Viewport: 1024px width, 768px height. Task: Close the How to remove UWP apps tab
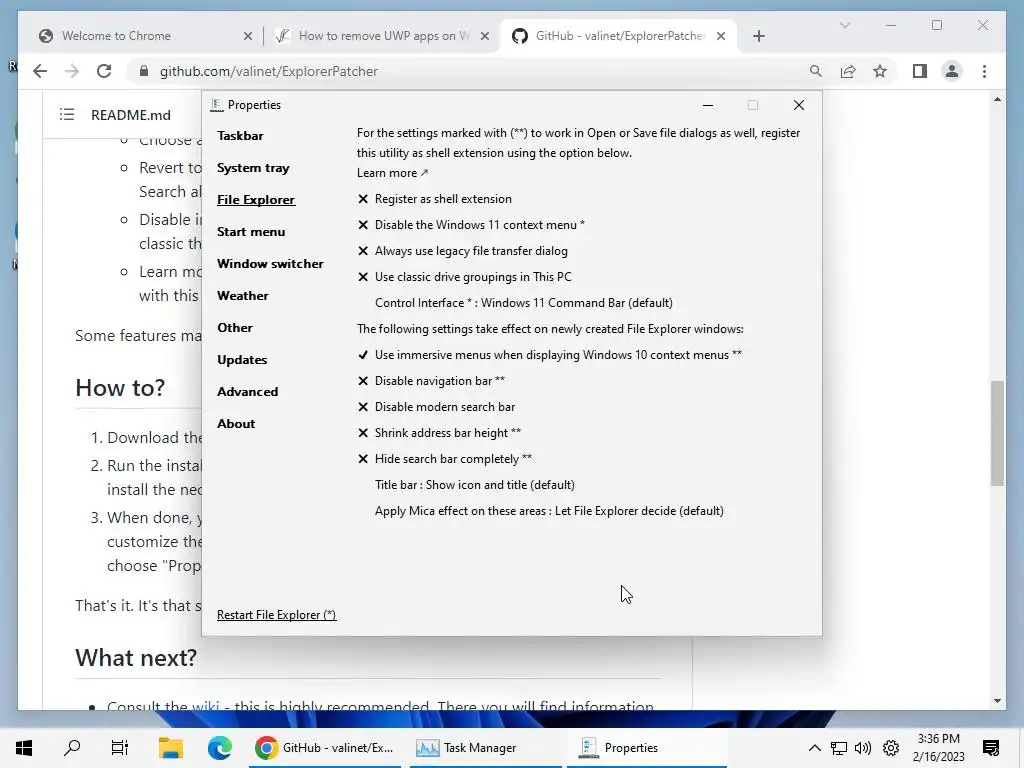[485, 37]
